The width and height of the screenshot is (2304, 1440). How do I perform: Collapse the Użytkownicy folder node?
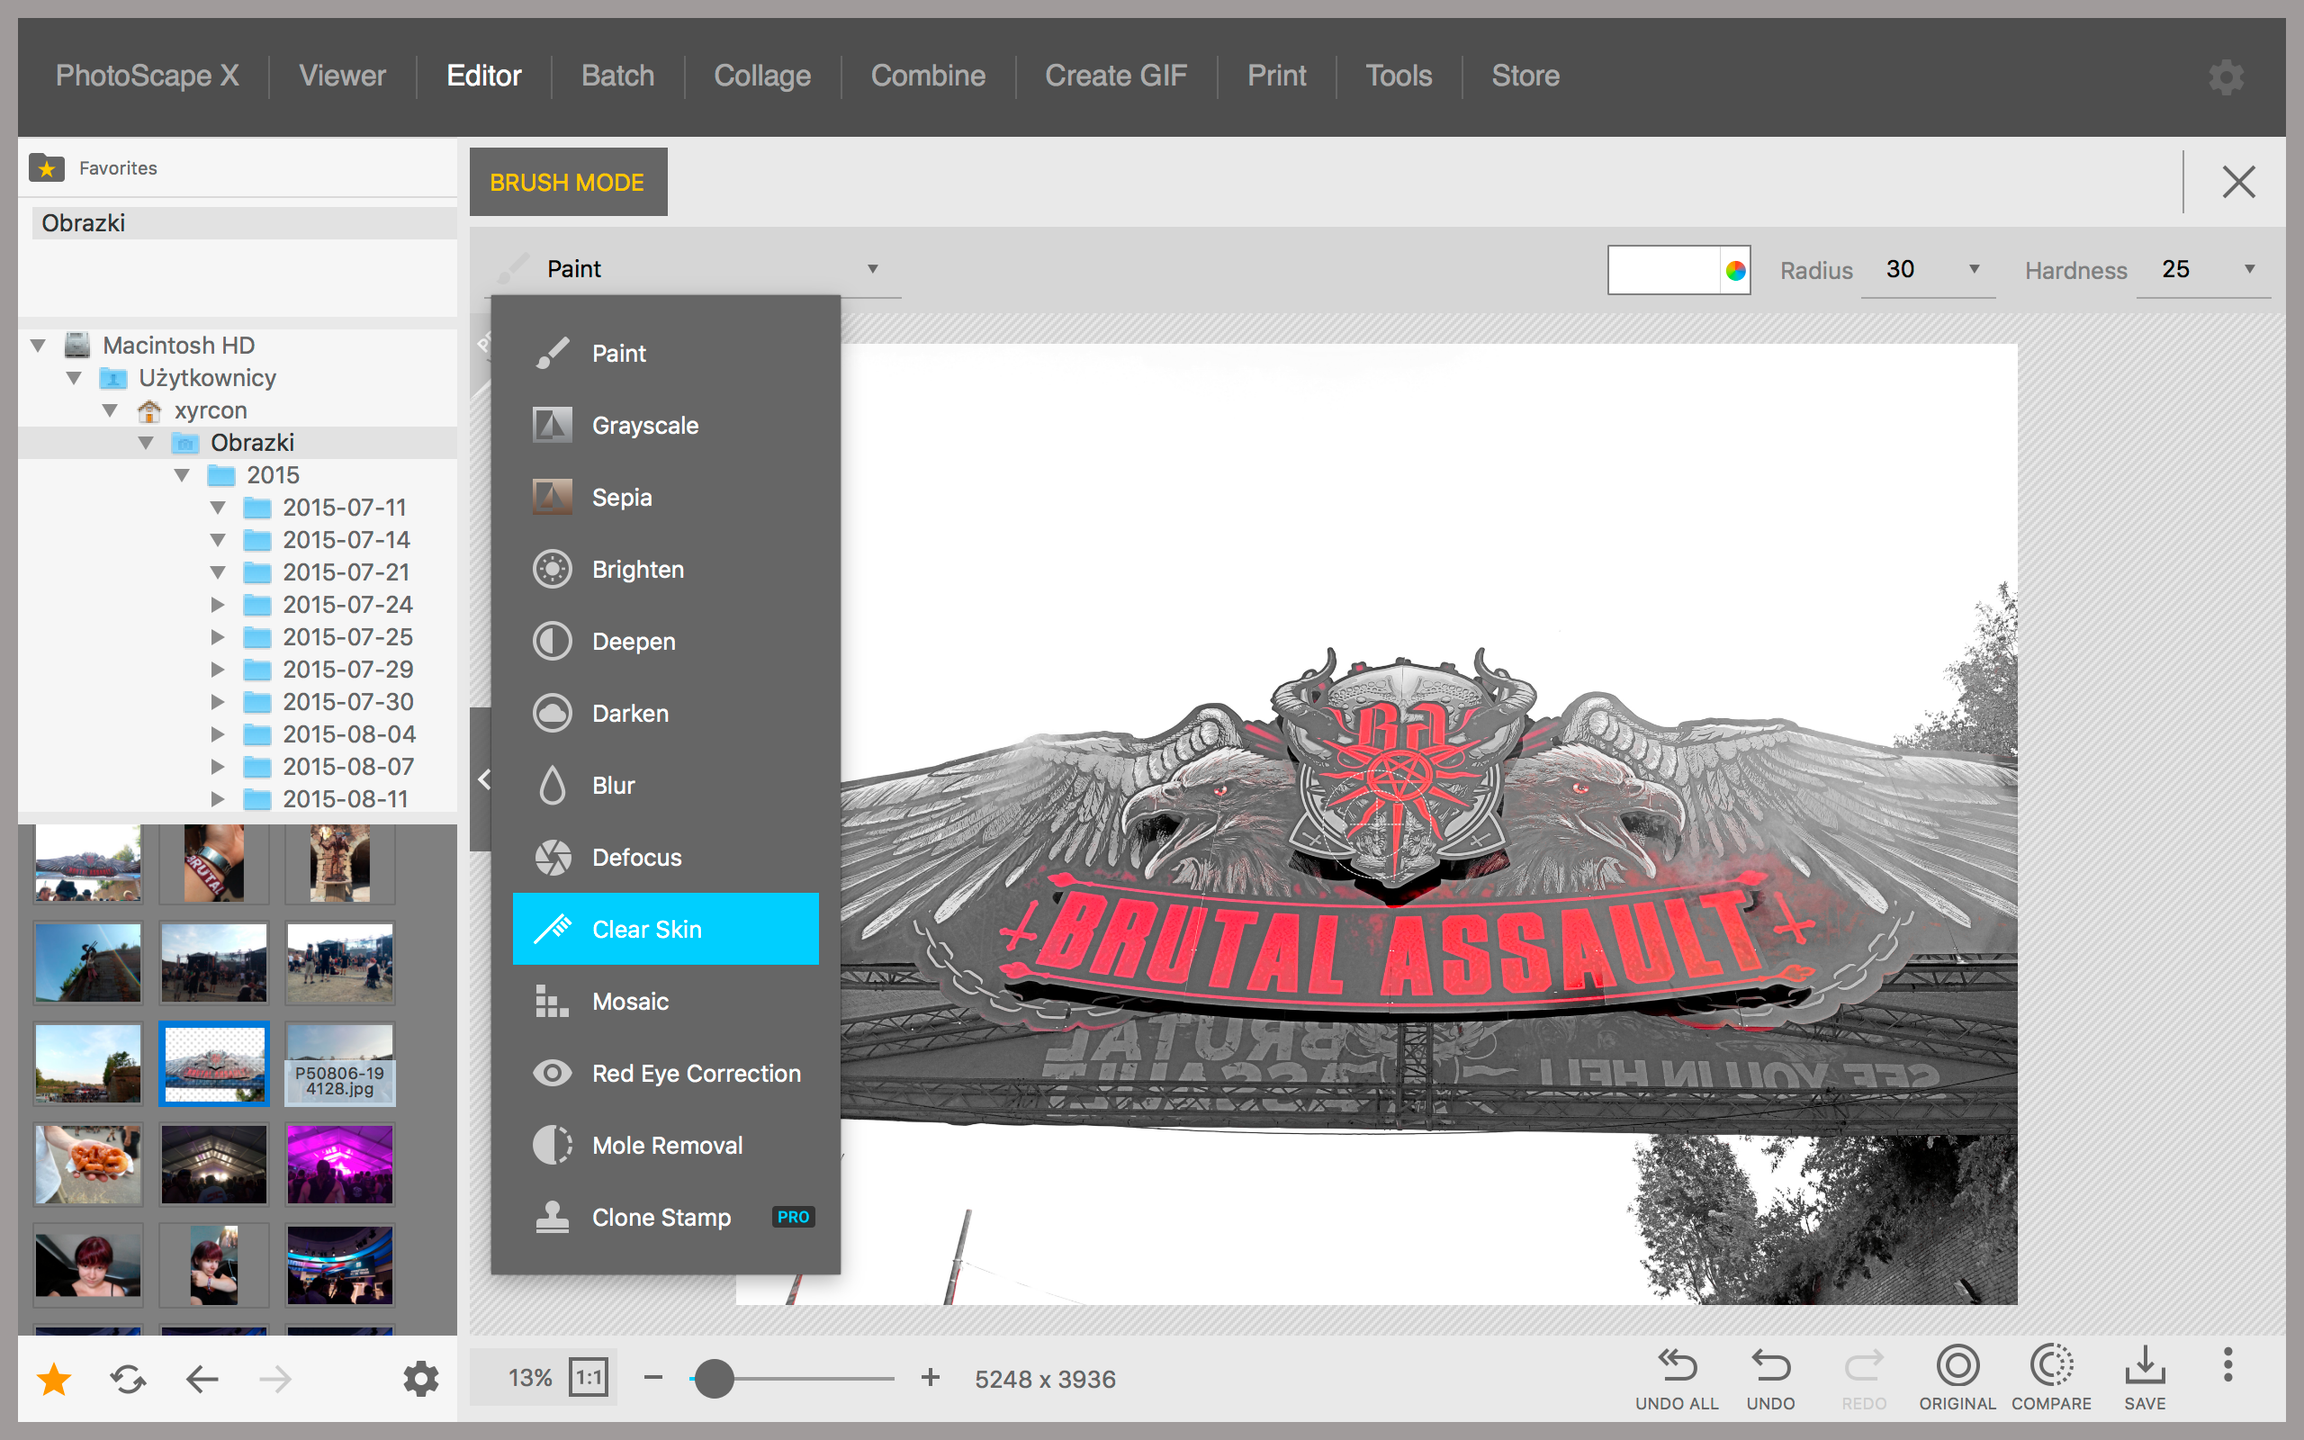click(74, 378)
